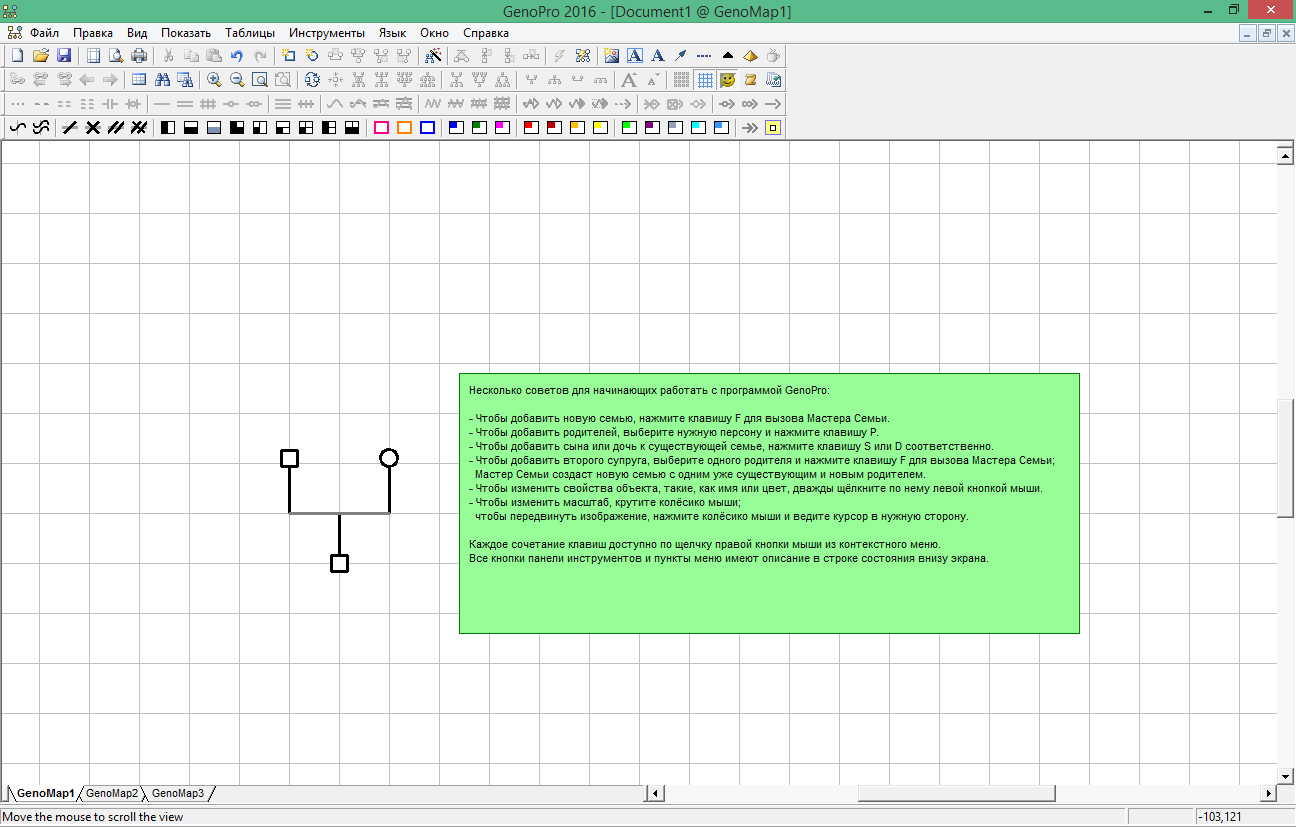
Task: Click the vertical scrollbar down arrow
Action: pos(1287,776)
